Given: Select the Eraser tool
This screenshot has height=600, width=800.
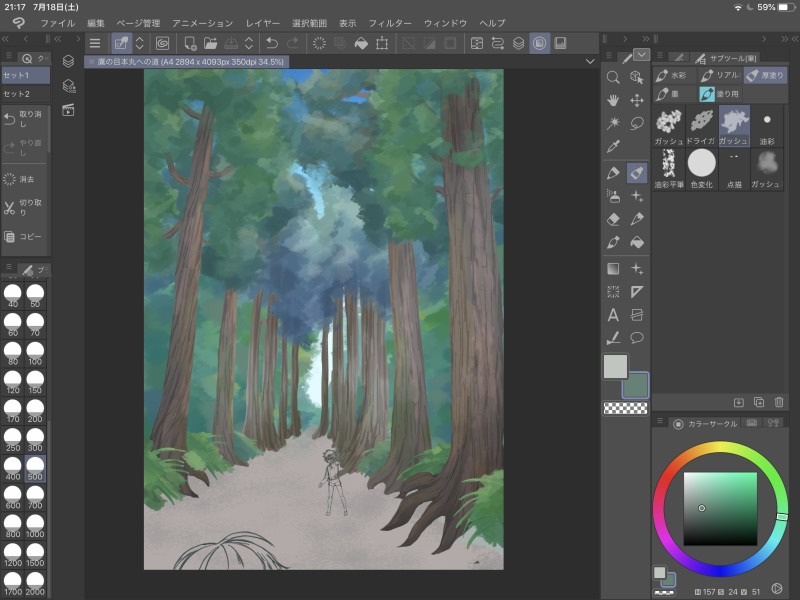Looking at the screenshot, I should 613,219.
